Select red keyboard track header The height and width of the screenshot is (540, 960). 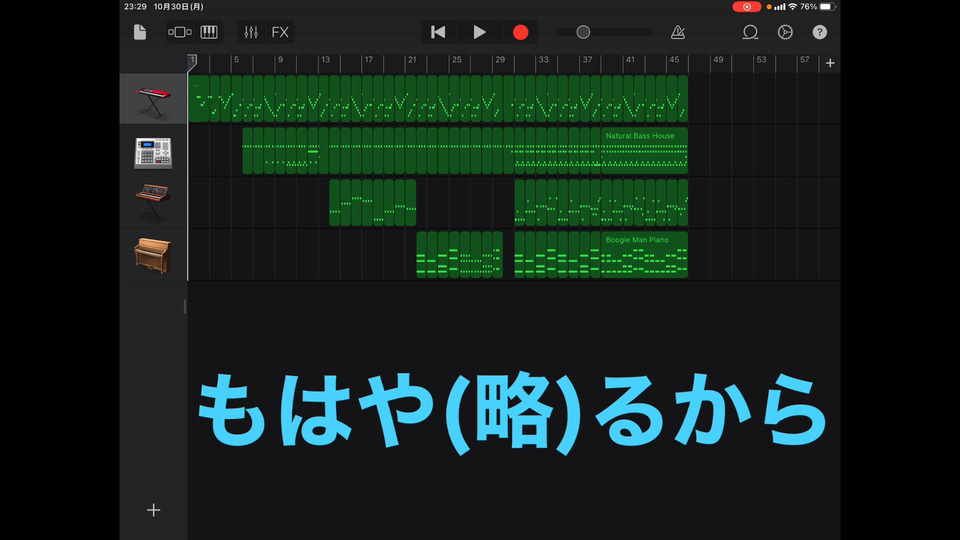point(153,99)
